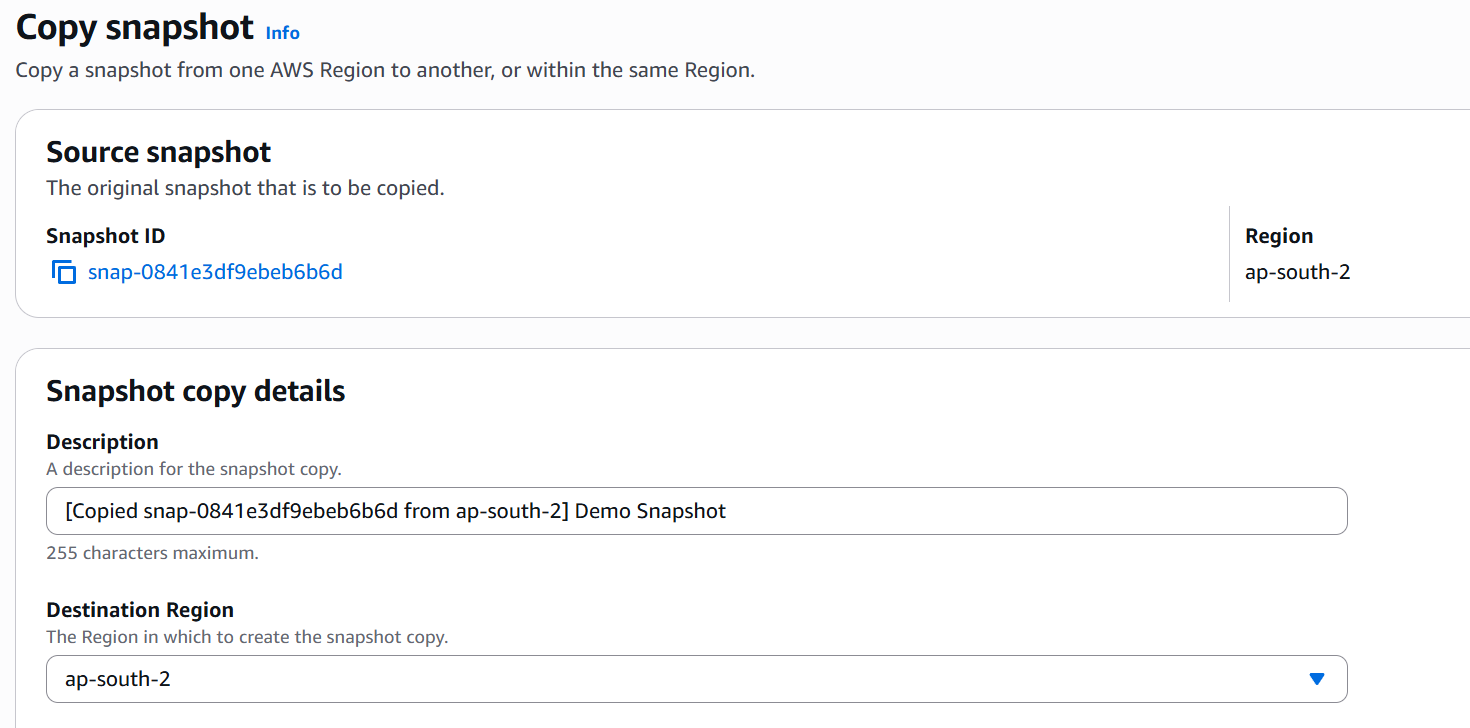Screen dimensions: 1470x728
Task: Click 'The Region in which to create' helper text
Action: tap(247, 637)
